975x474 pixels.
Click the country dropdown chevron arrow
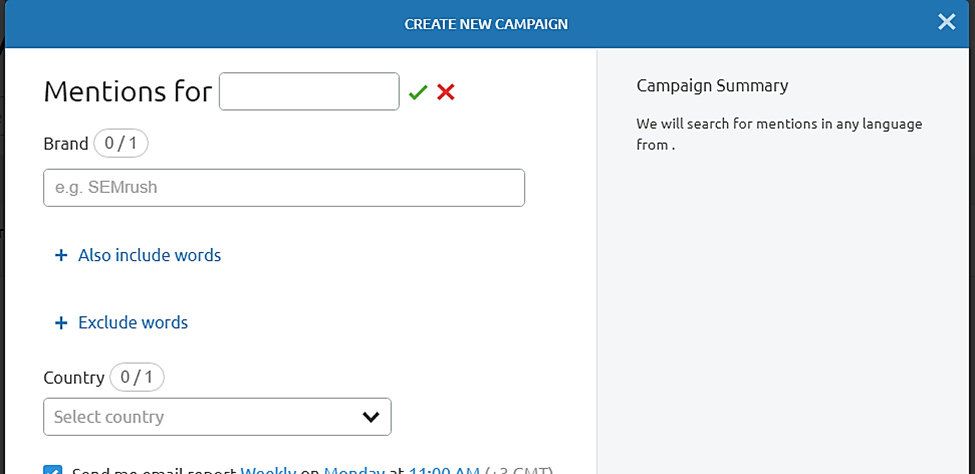coord(371,417)
